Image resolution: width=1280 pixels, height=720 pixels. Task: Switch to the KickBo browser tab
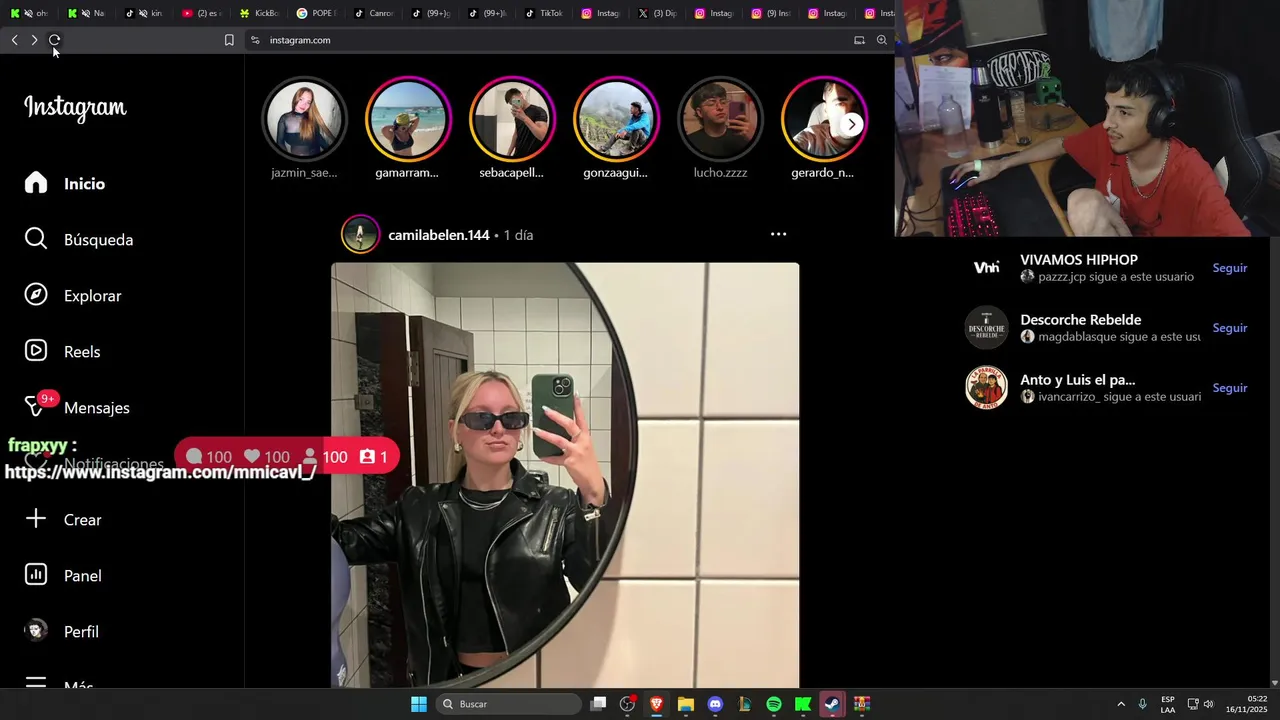click(259, 13)
